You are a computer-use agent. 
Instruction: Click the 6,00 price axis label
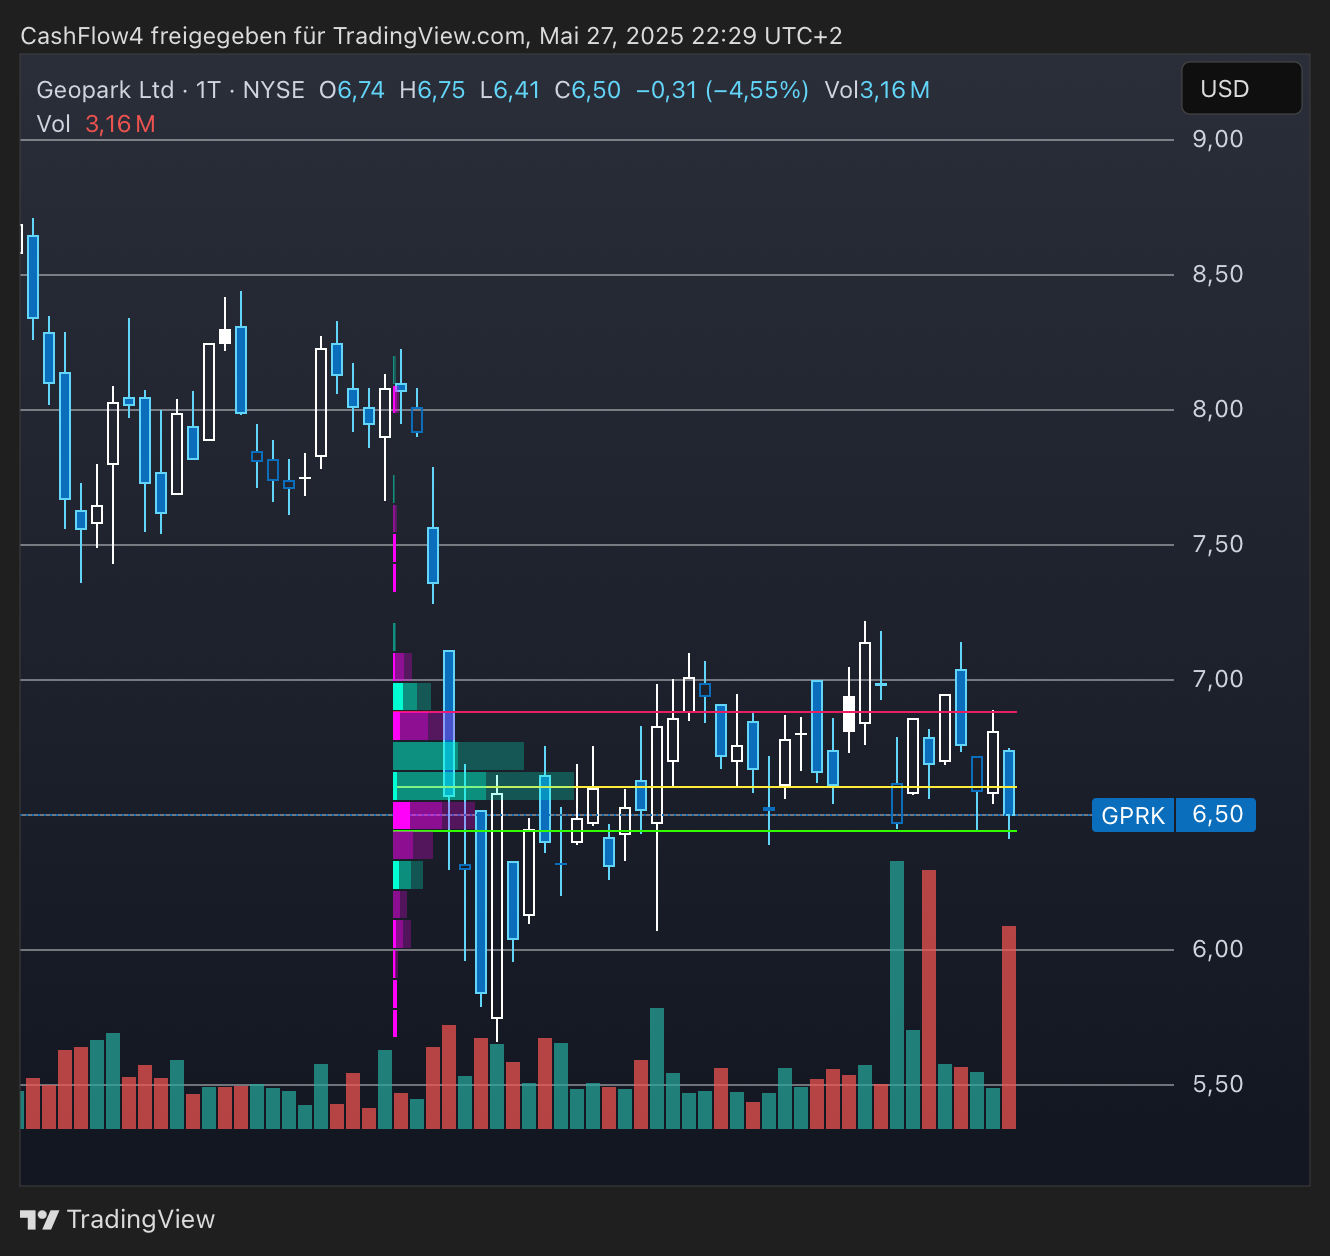click(1218, 949)
